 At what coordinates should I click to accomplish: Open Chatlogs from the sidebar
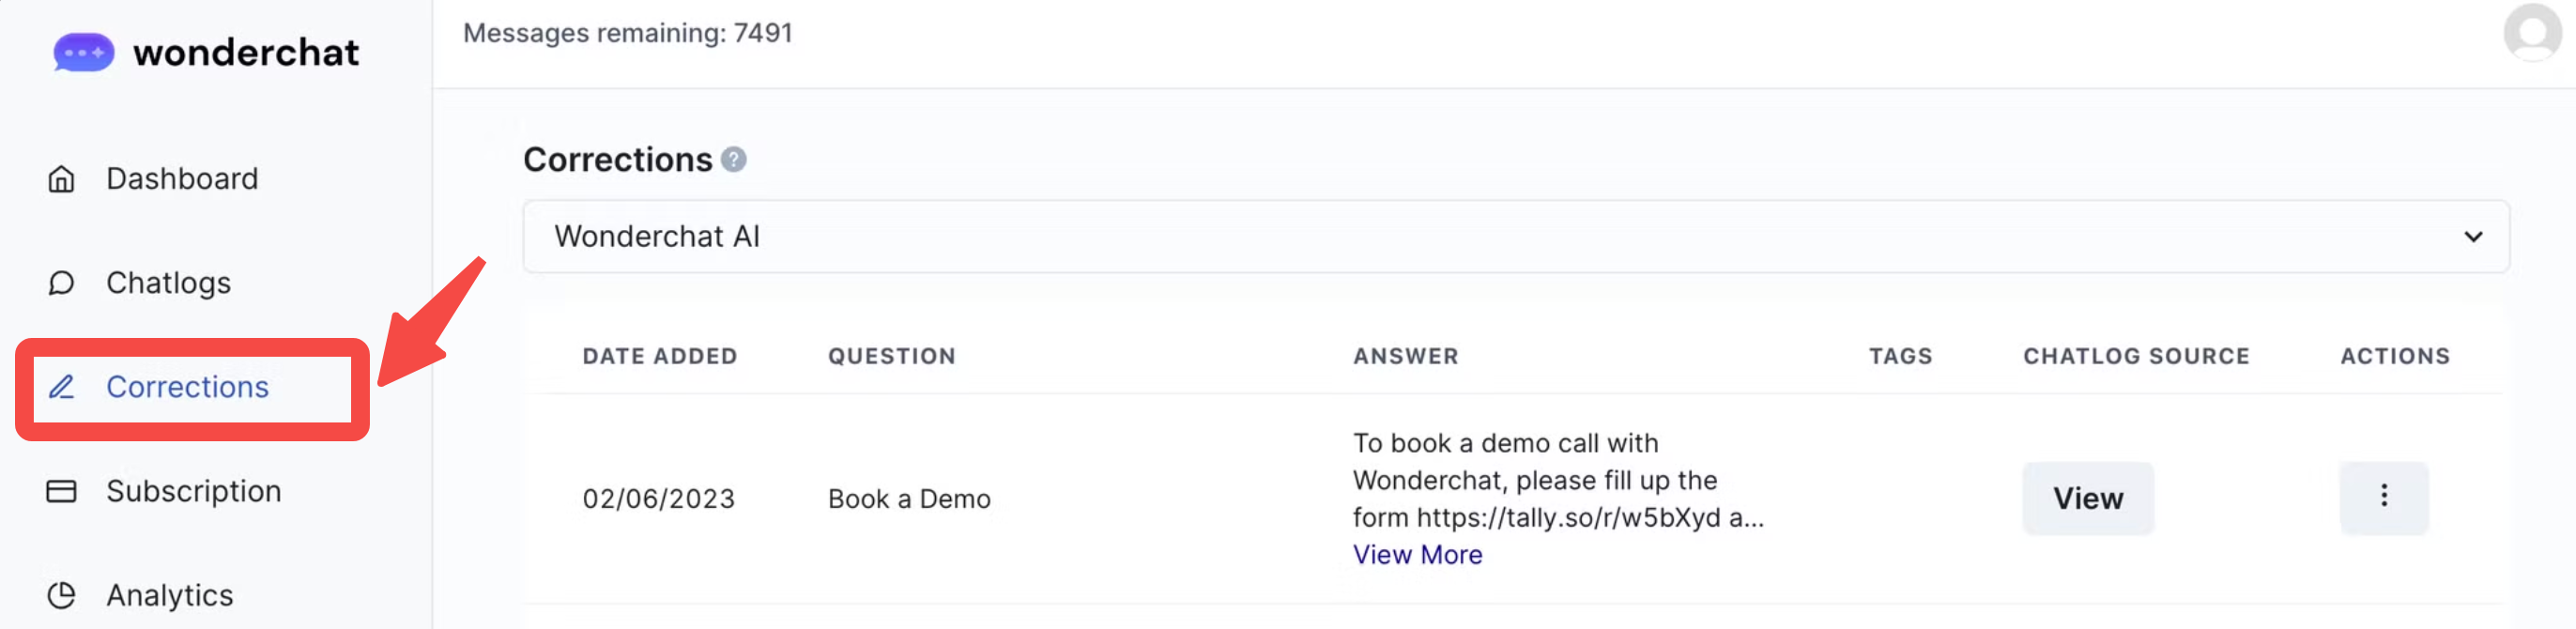point(168,283)
